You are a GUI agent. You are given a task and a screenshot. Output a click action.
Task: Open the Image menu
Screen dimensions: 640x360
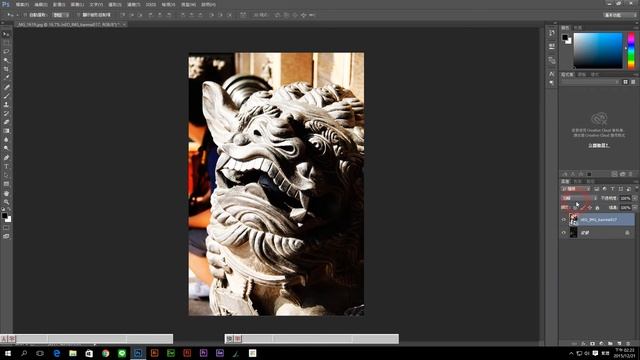point(59,4)
